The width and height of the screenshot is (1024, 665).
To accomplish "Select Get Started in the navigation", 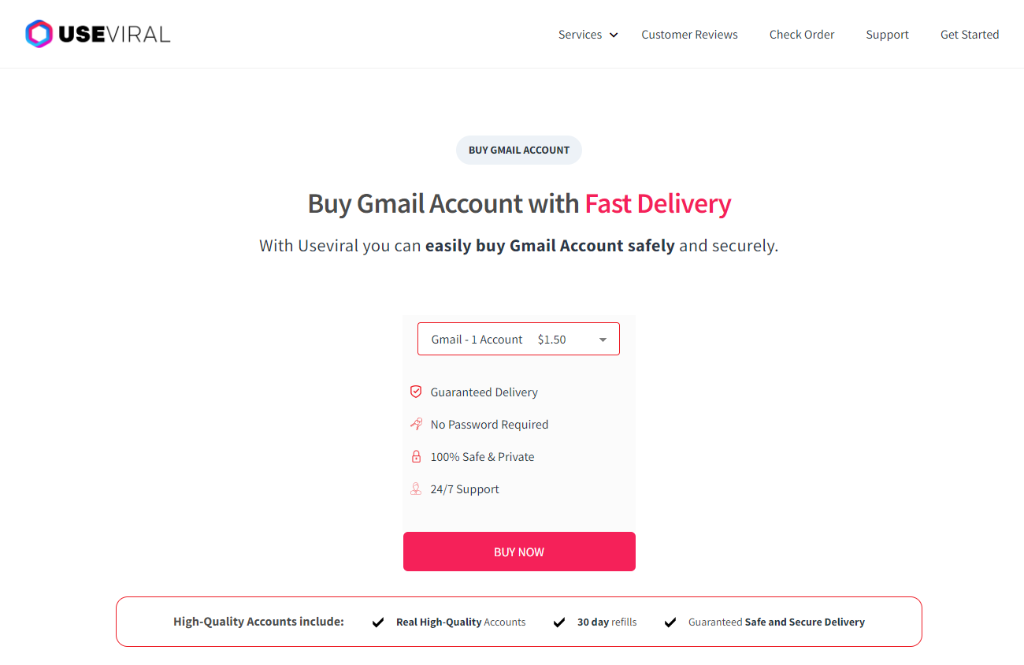I will pyautogui.click(x=969, y=35).
